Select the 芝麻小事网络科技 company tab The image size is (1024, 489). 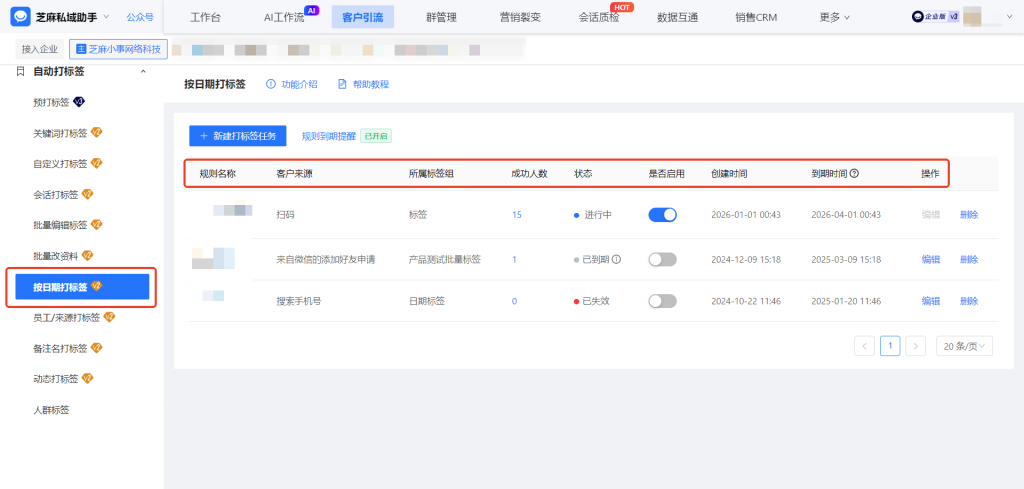point(118,49)
